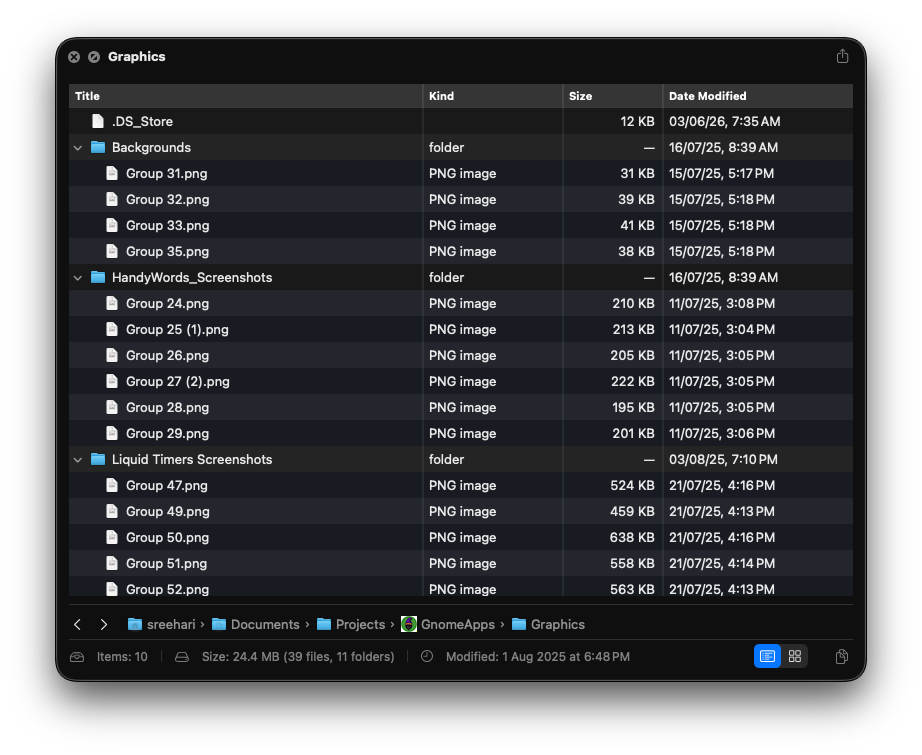
Task: Switch to list view mode
Action: [767, 656]
